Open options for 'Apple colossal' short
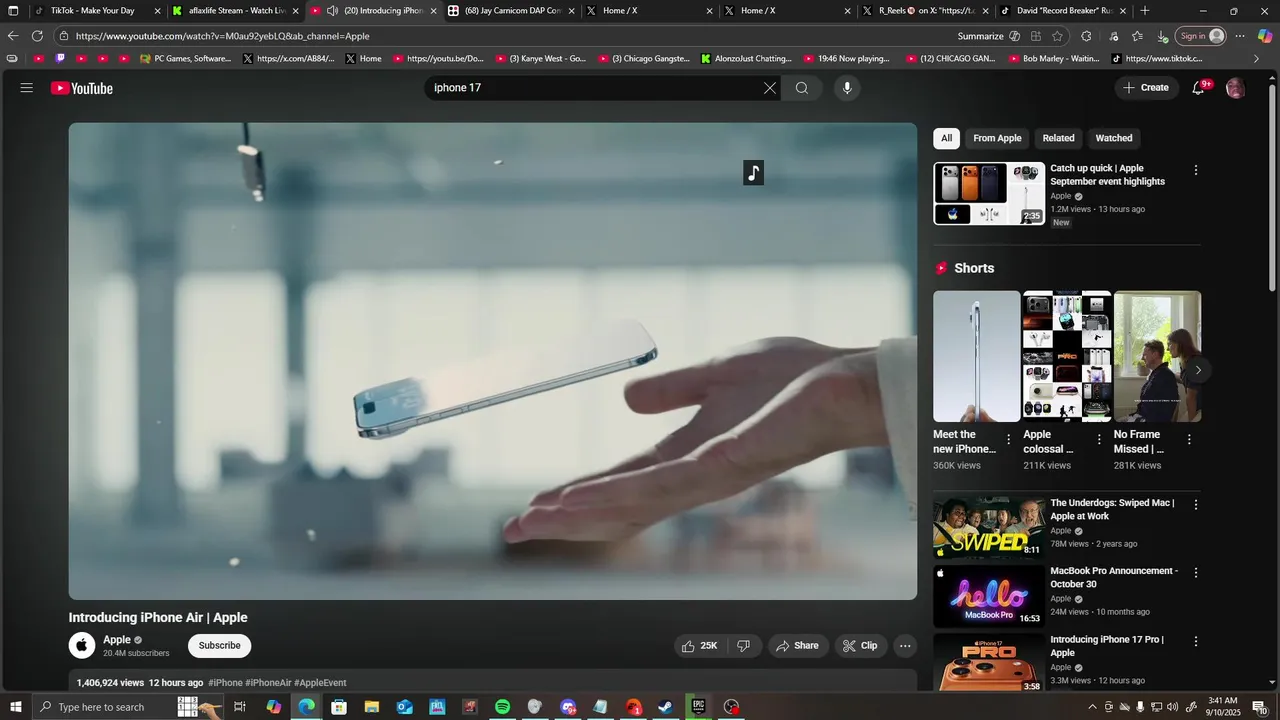Viewport: 1280px width, 720px height. pos(1099,439)
